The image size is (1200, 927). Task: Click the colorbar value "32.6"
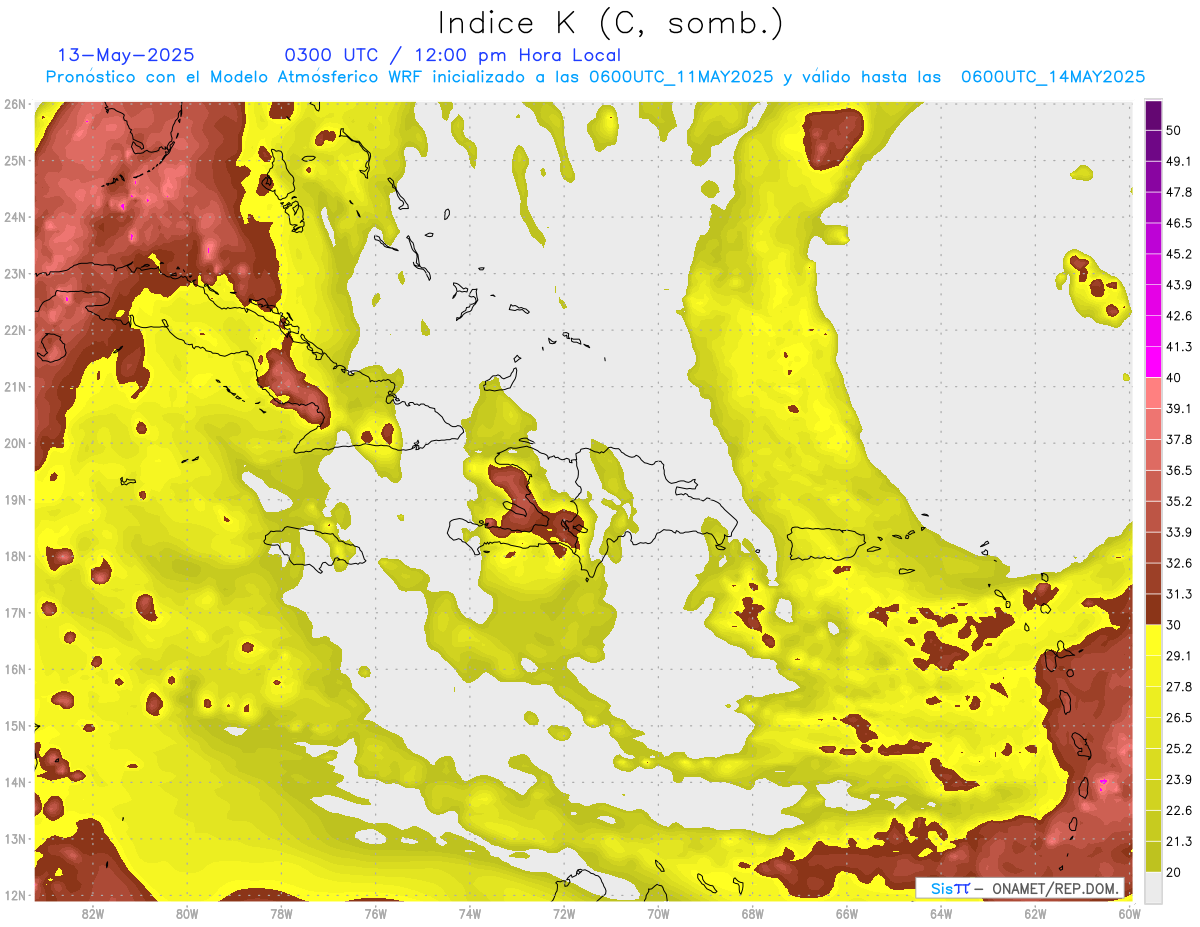tap(1179, 563)
